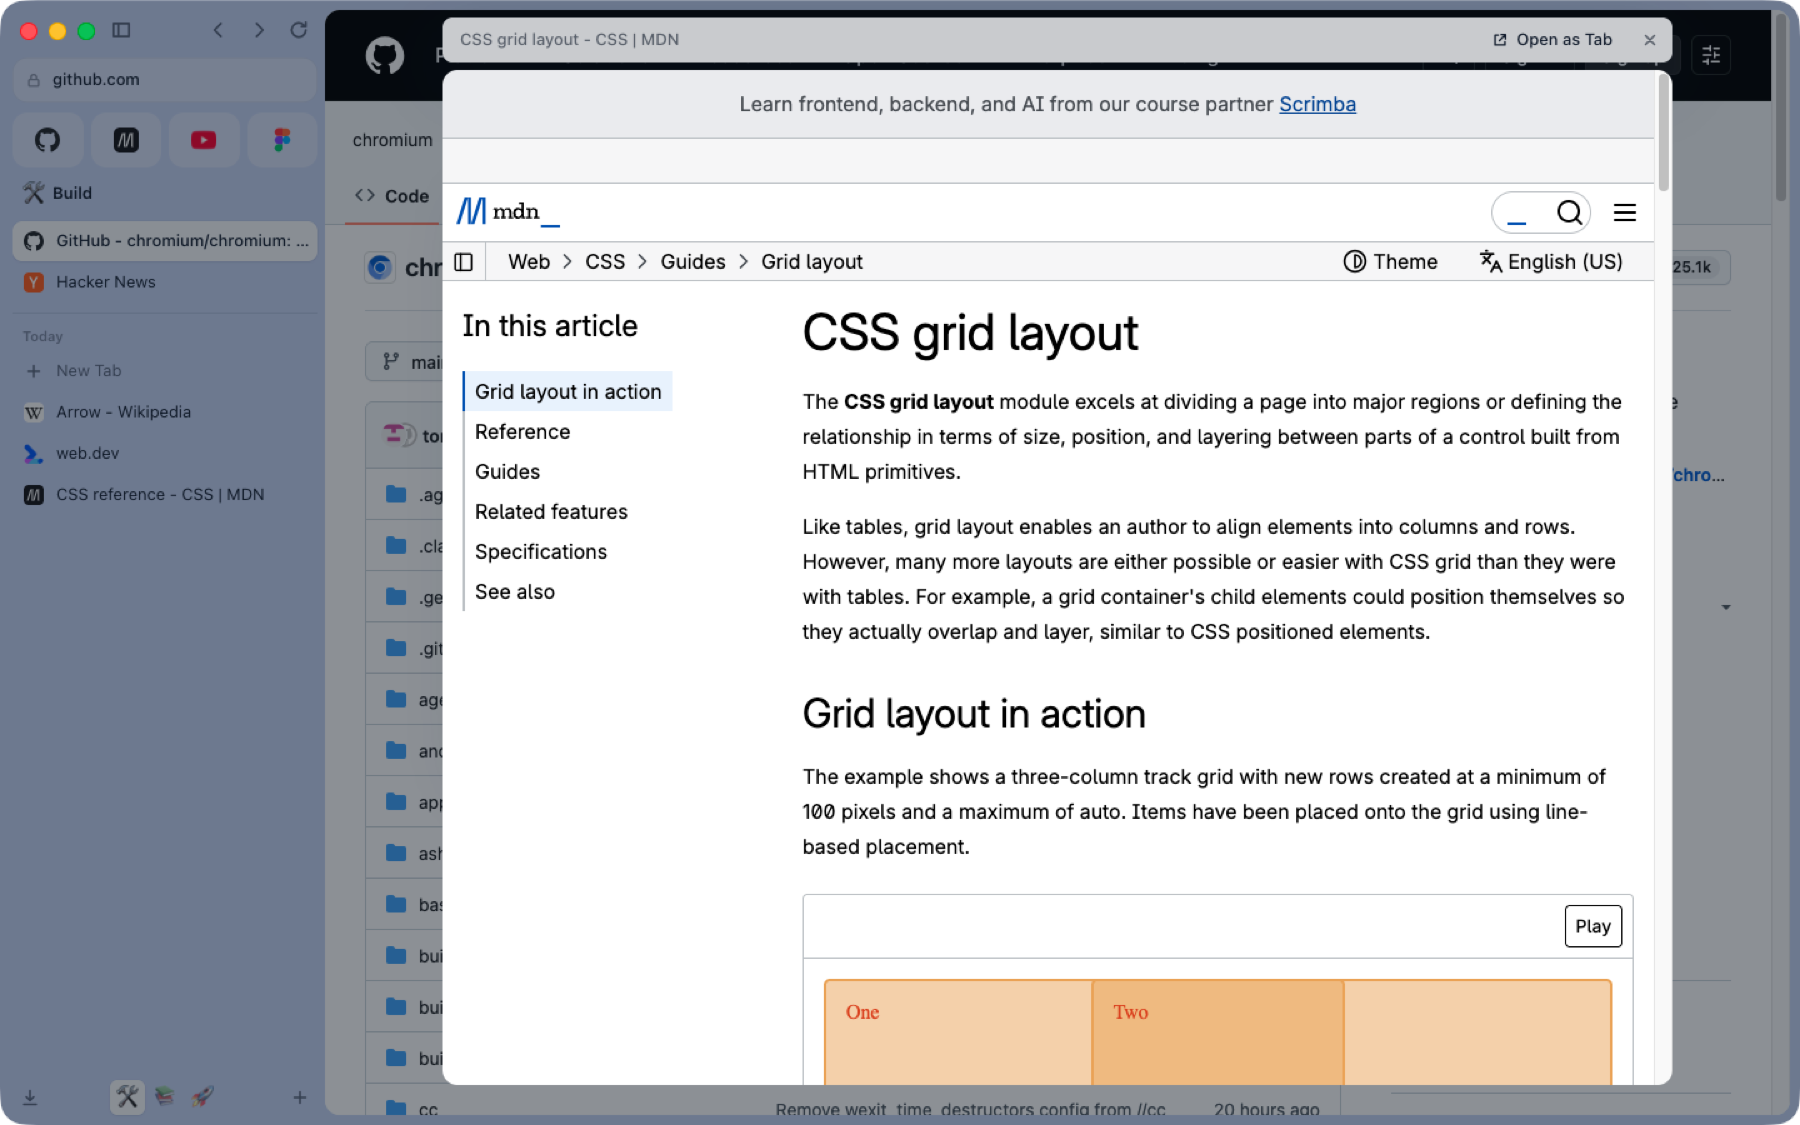The height and width of the screenshot is (1125, 1800).
Task: Click Open as Tab button
Action: tap(1553, 40)
